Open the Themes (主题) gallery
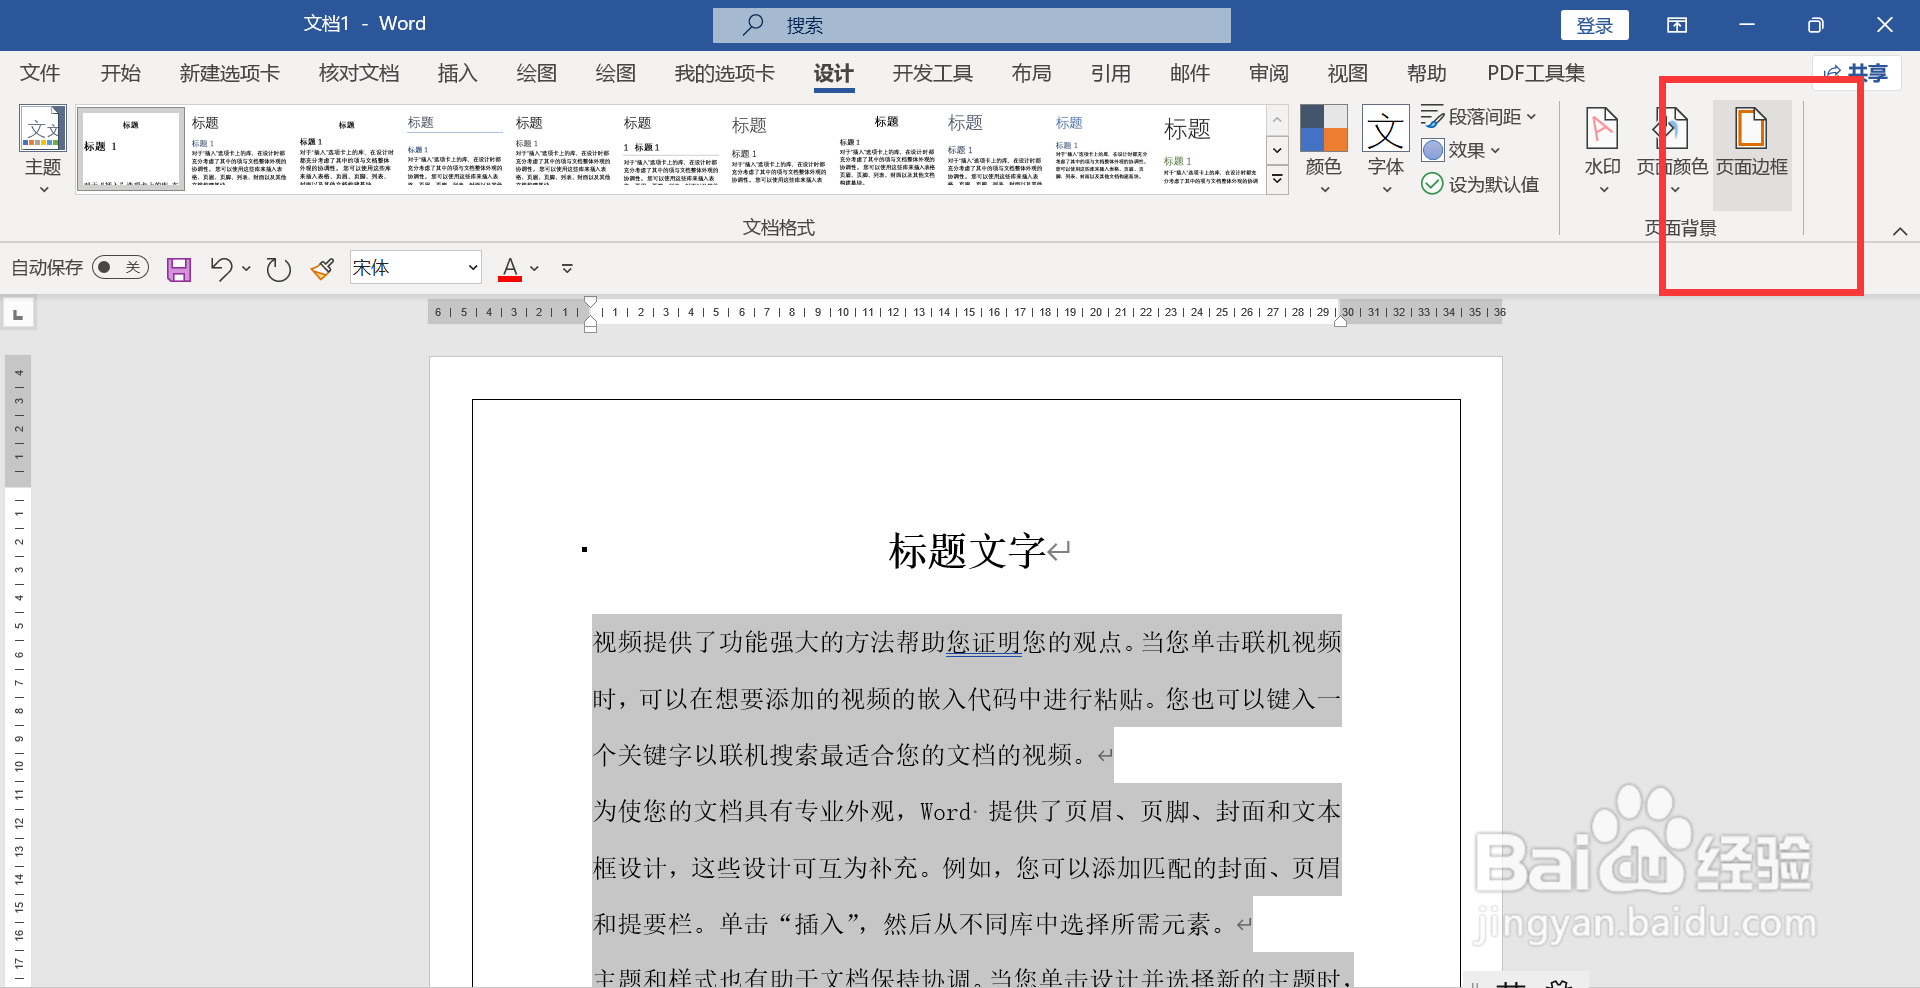Viewport: 1920px width, 988px height. (43, 150)
